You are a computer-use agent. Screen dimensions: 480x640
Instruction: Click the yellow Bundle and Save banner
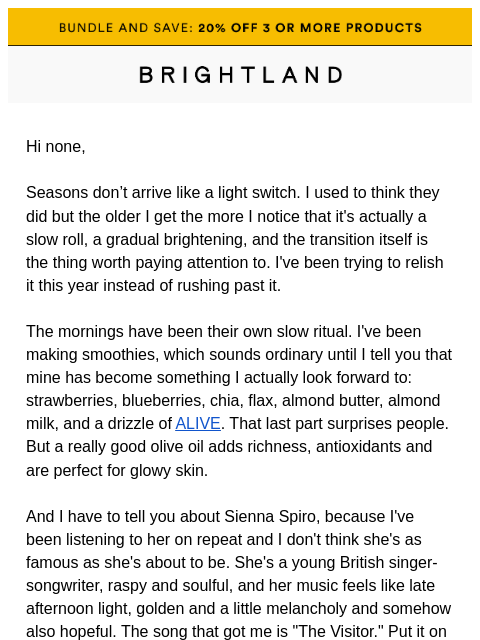240,27
